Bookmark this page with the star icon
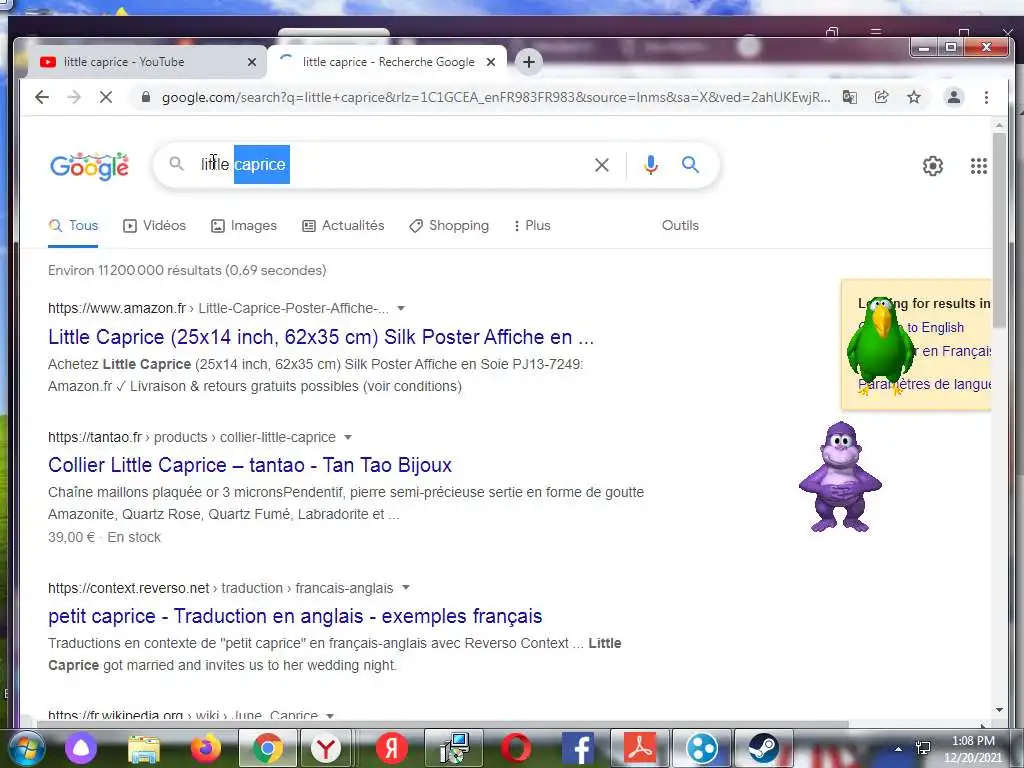Screen dimensions: 1024x768 [914, 97]
